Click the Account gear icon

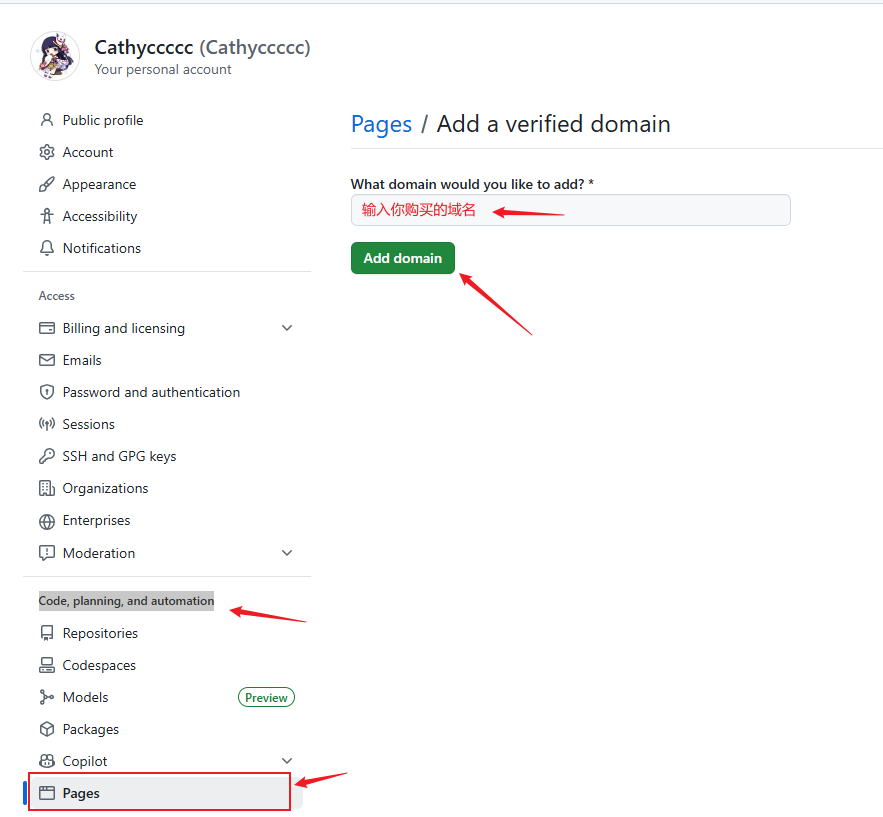click(x=46, y=152)
